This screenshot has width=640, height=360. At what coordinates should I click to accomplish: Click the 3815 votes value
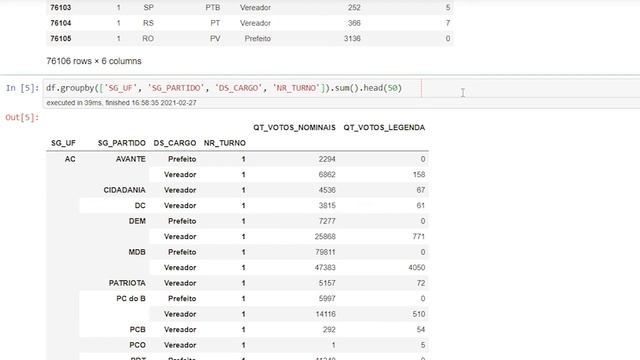[327, 206]
